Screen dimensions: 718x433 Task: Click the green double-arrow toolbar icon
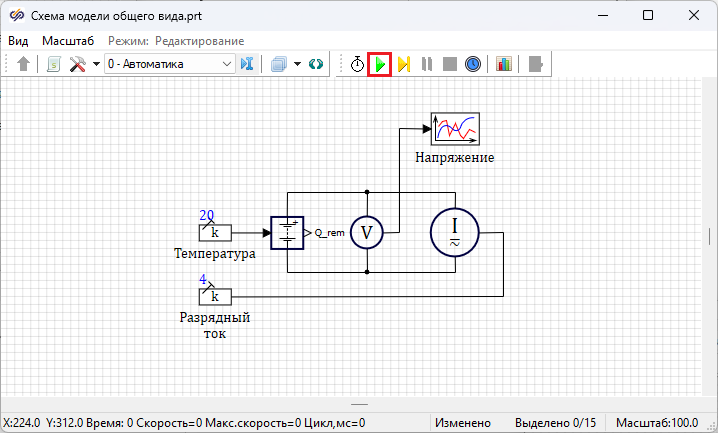coord(317,64)
